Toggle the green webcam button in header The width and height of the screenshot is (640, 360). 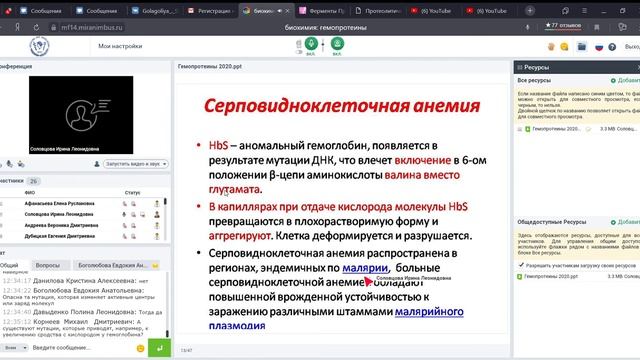tap(337, 43)
